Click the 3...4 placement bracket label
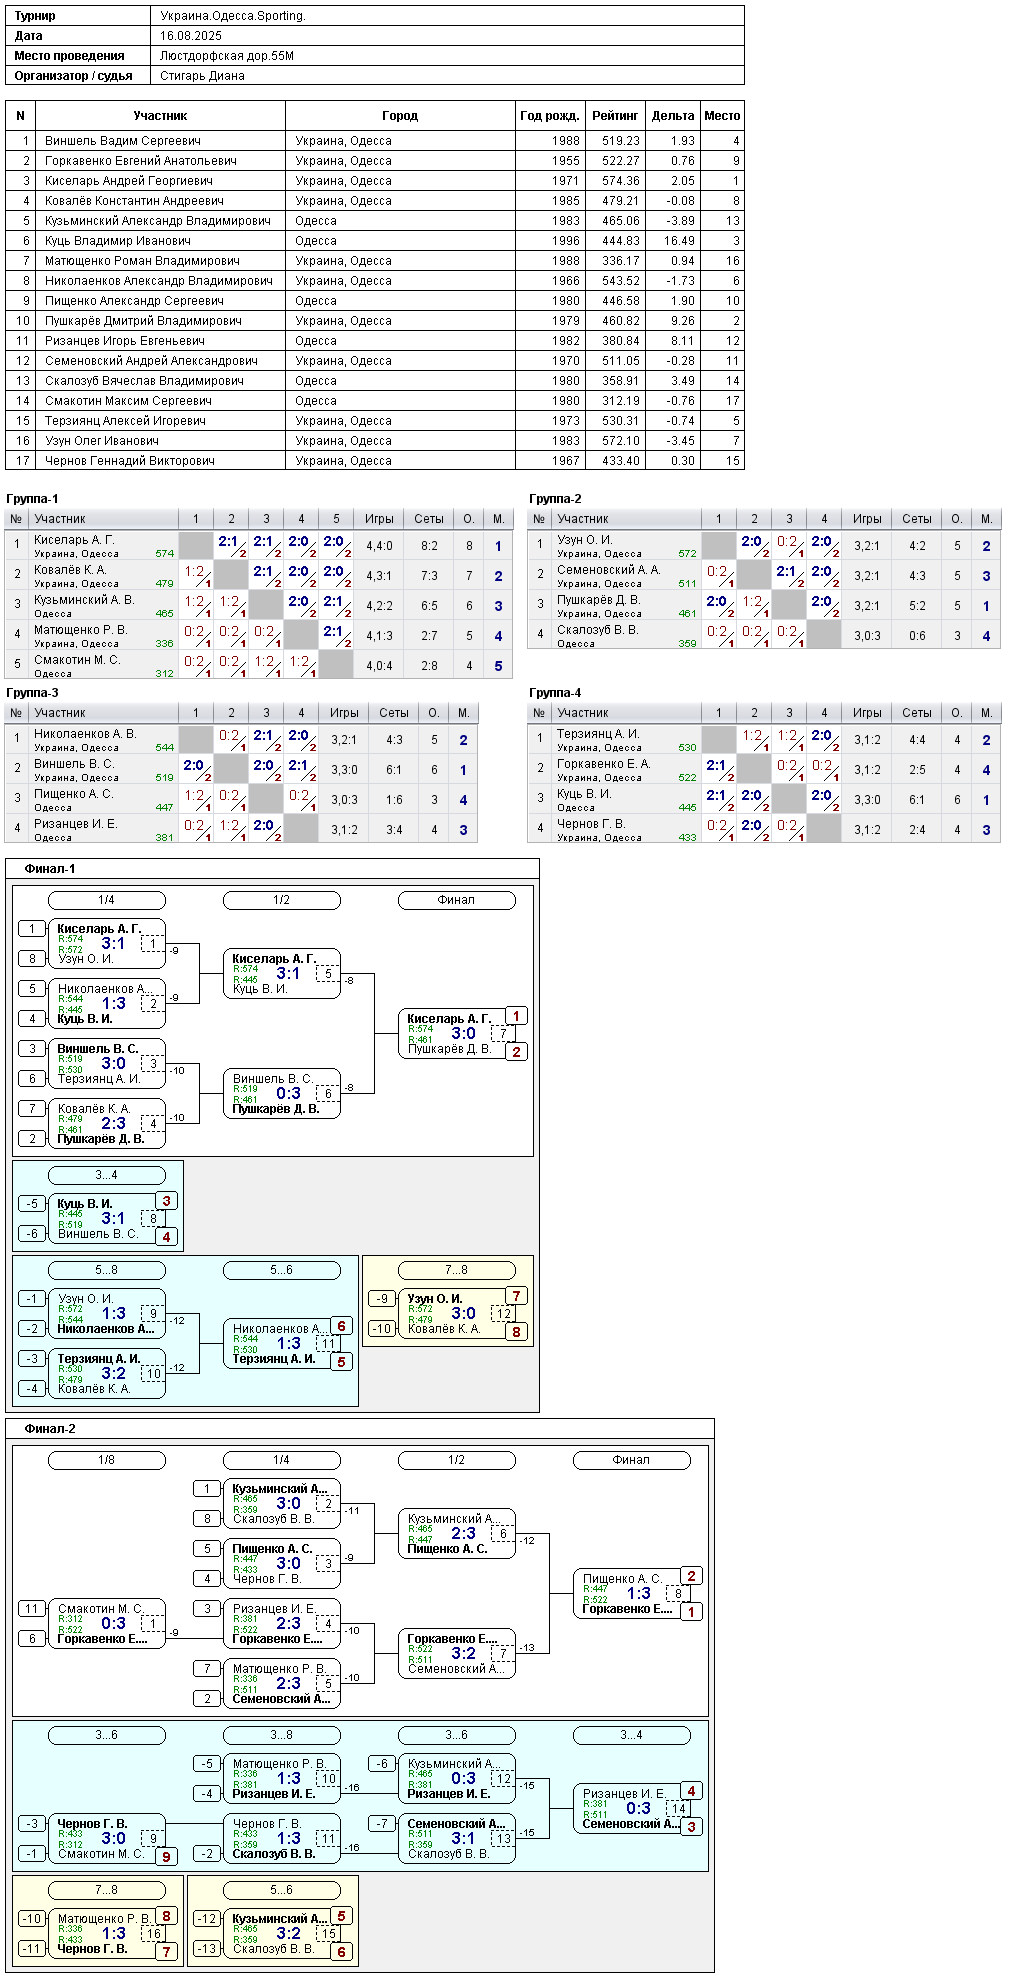The height and width of the screenshot is (1978, 1011). [107, 1175]
